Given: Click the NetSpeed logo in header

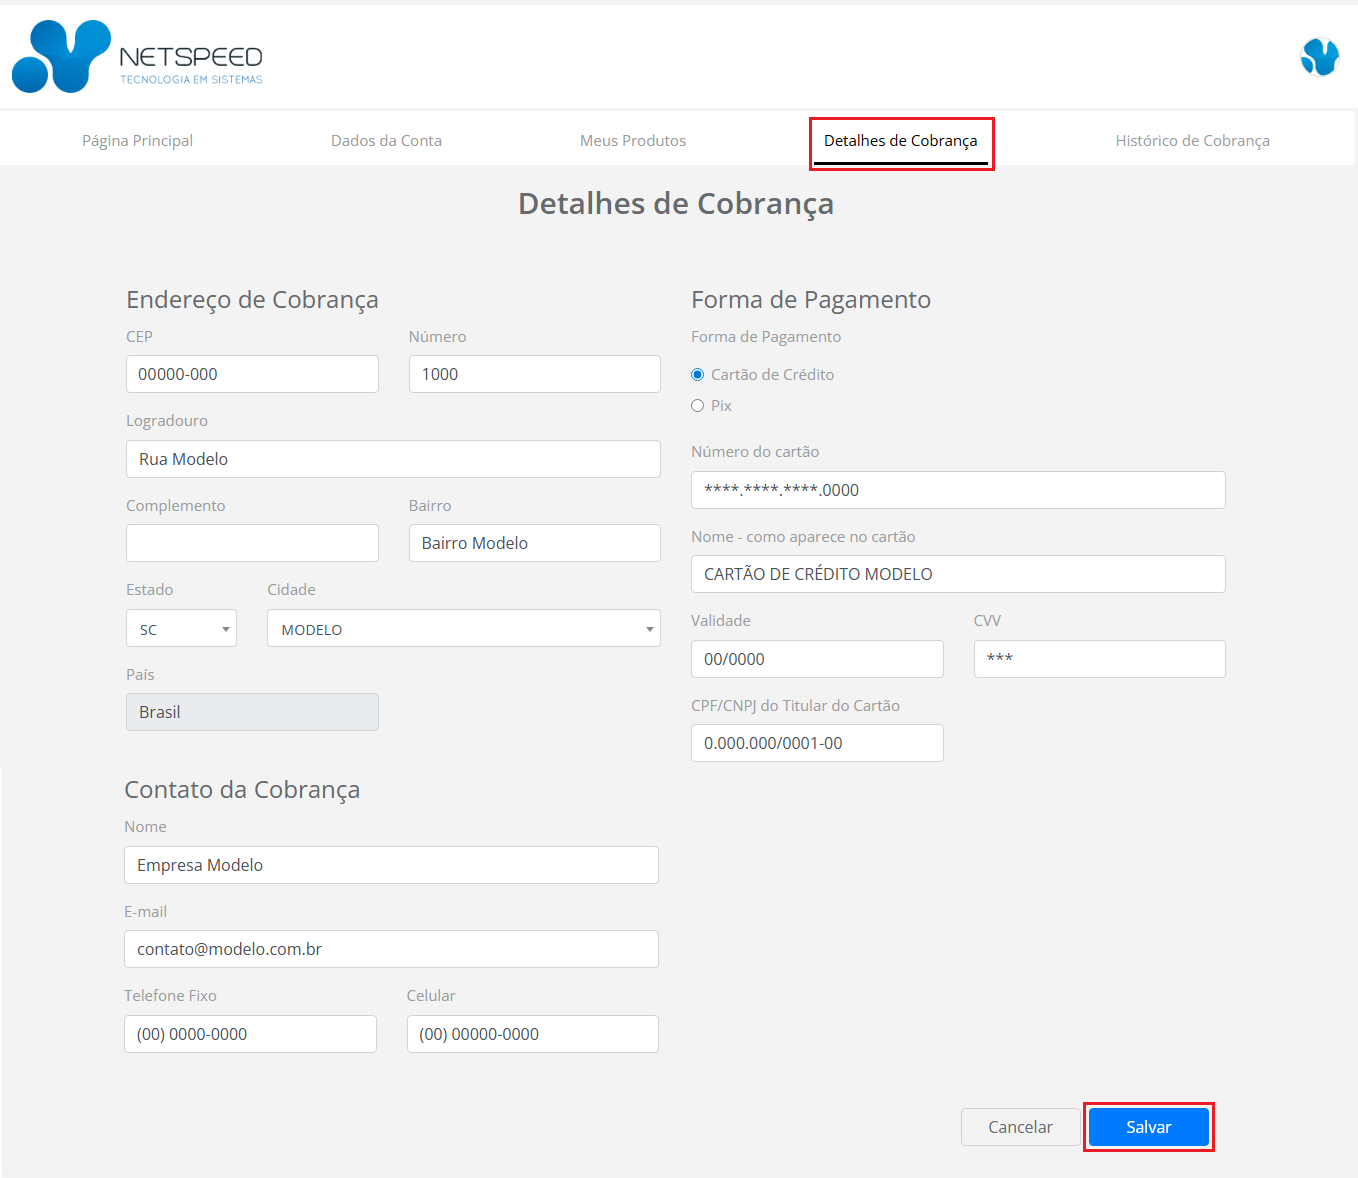Looking at the screenshot, I should pos(137,57).
